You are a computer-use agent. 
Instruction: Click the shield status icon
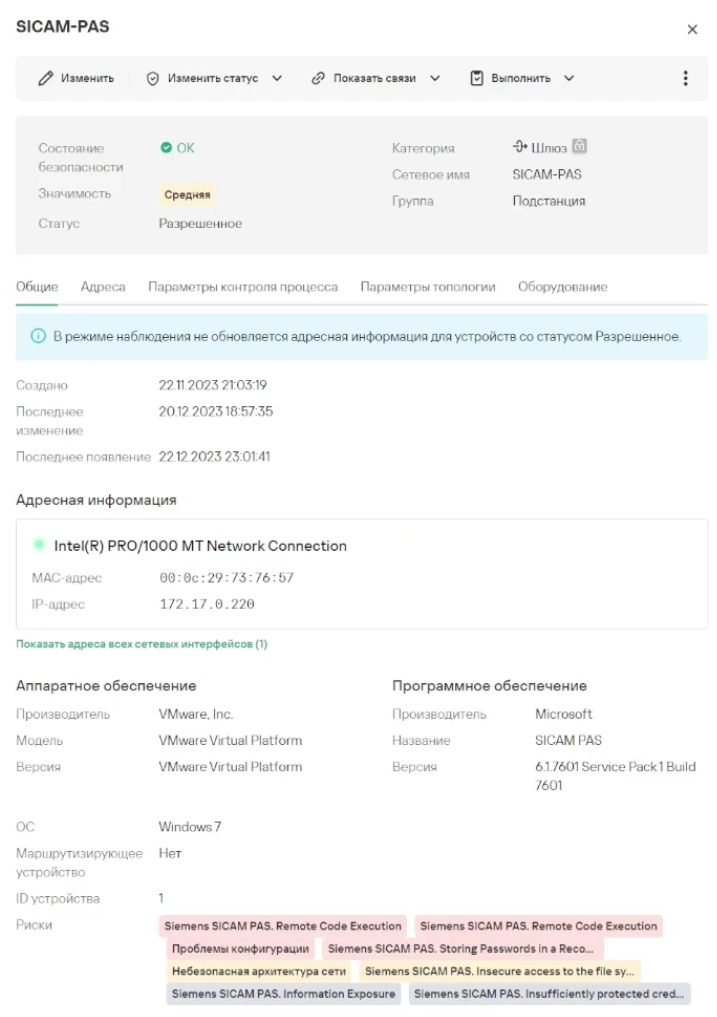click(153, 78)
